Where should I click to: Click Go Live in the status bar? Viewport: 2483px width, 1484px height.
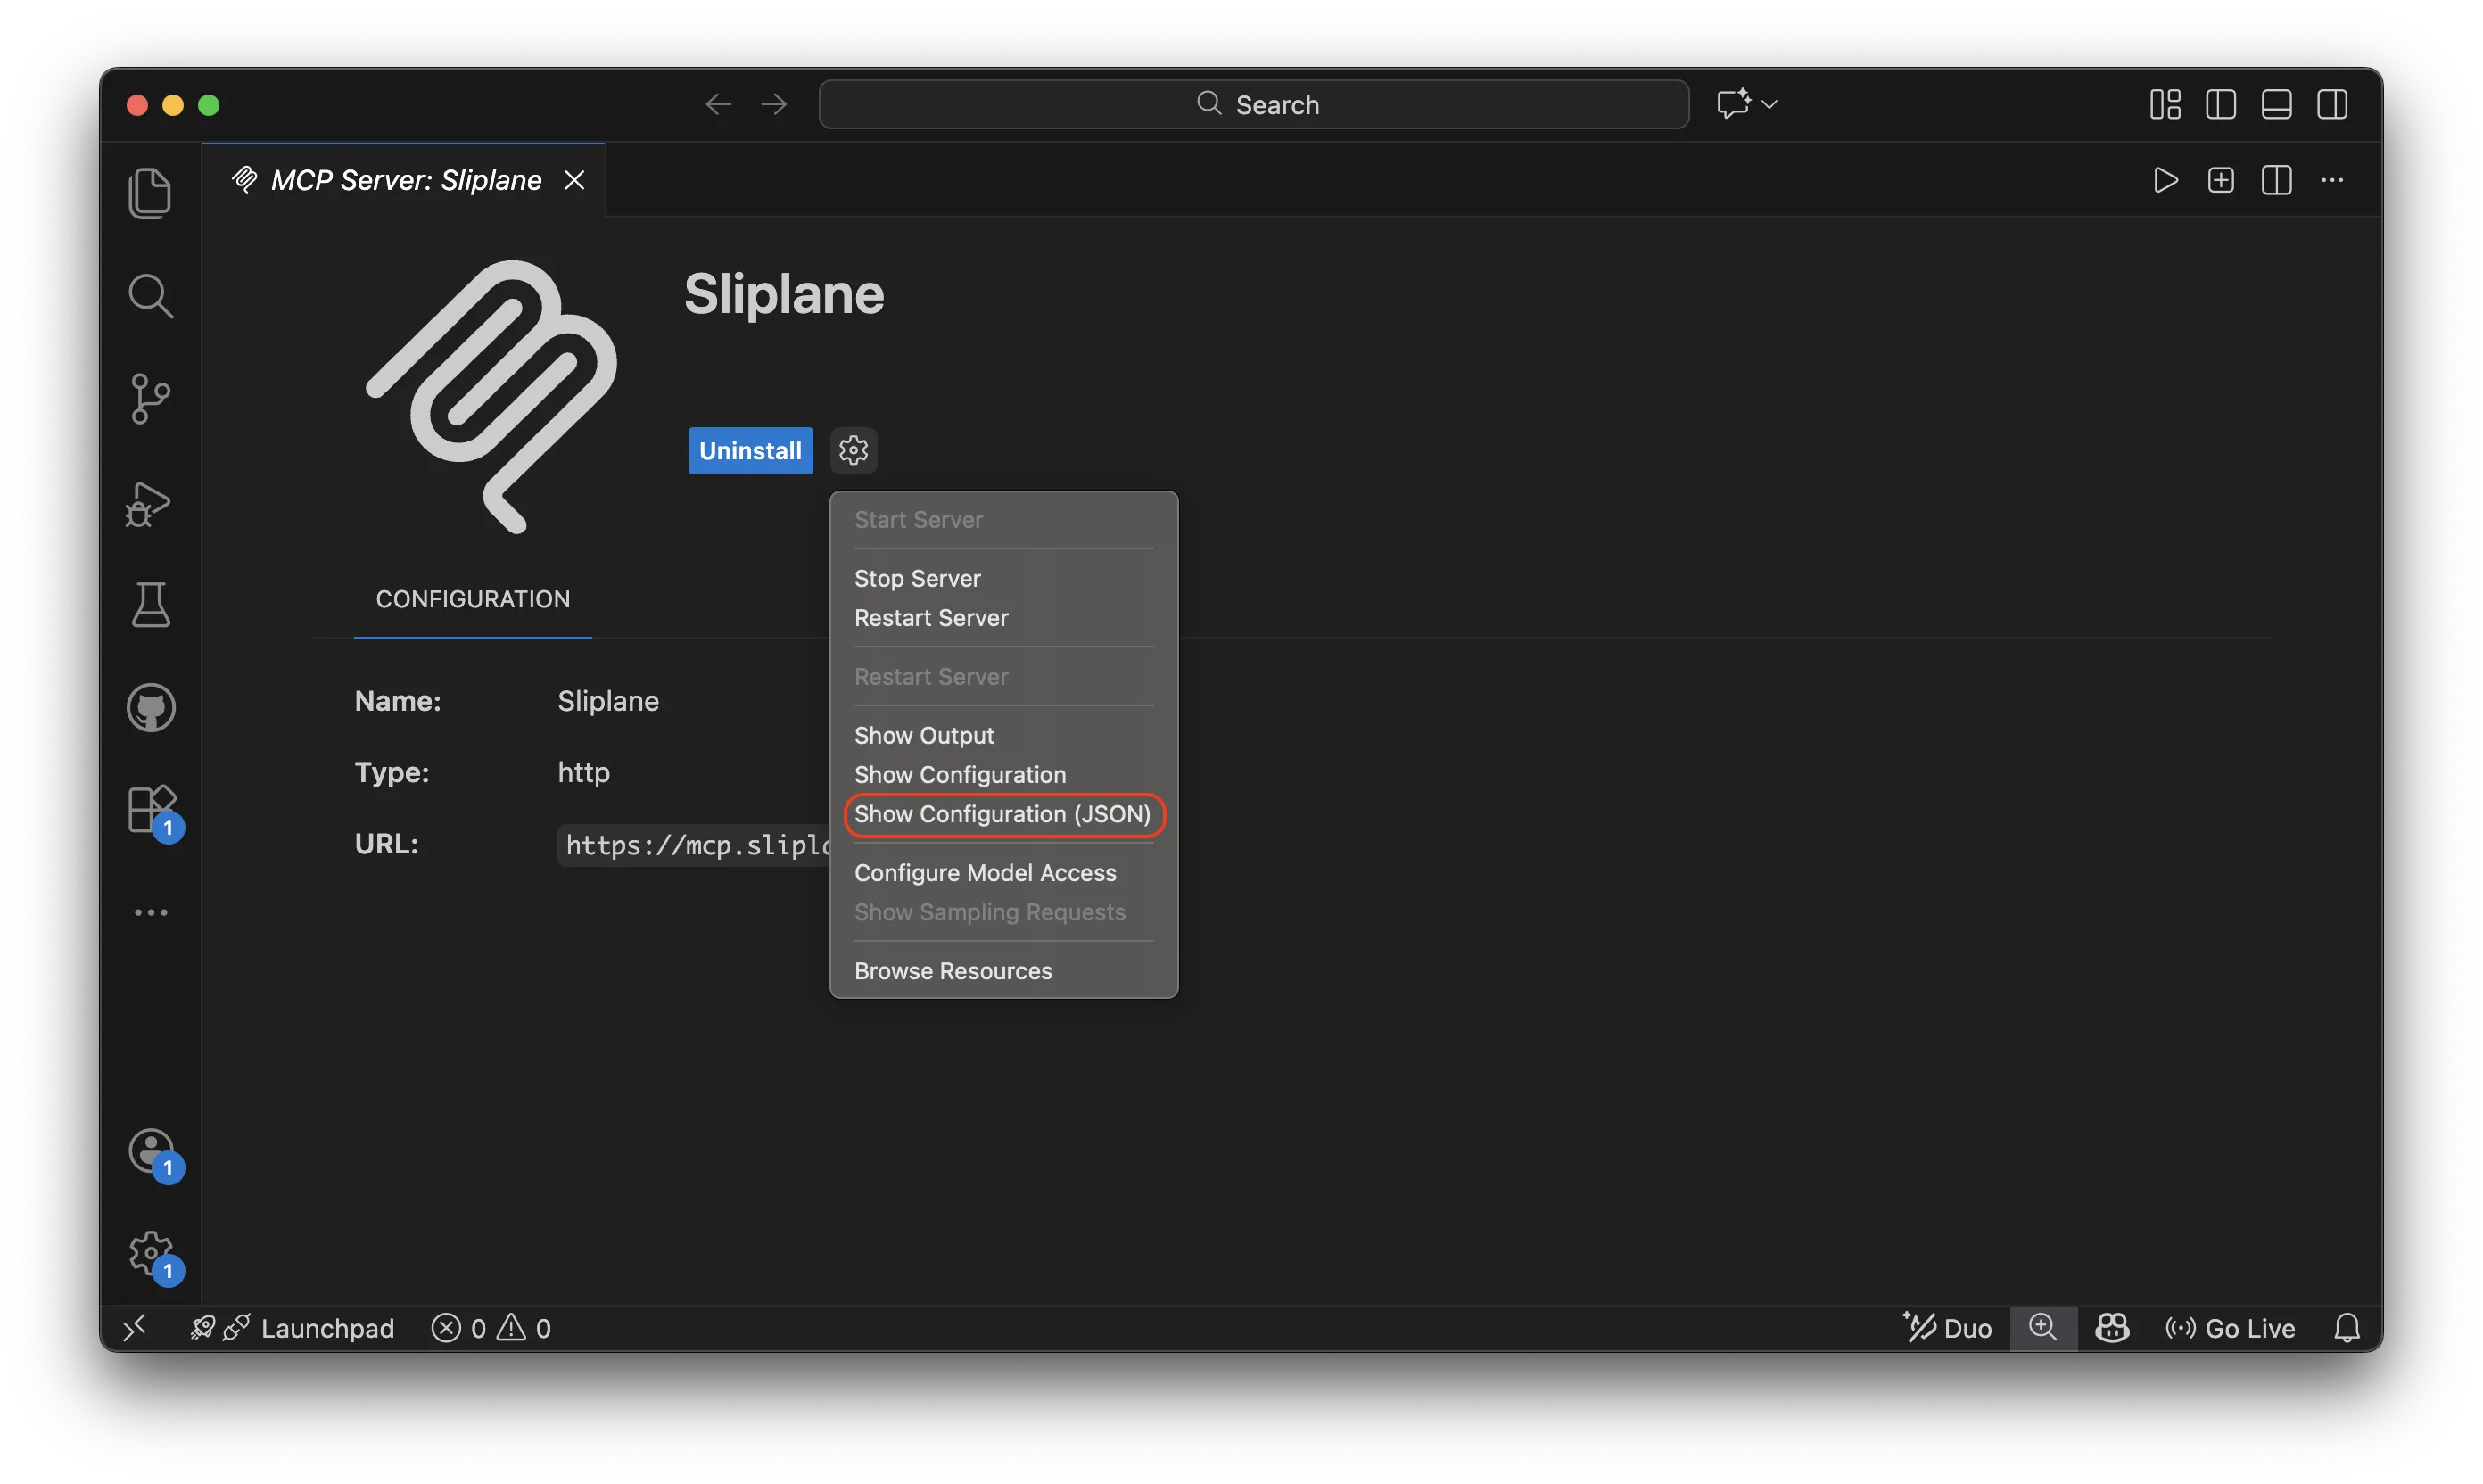pyautogui.click(x=2230, y=1328)
